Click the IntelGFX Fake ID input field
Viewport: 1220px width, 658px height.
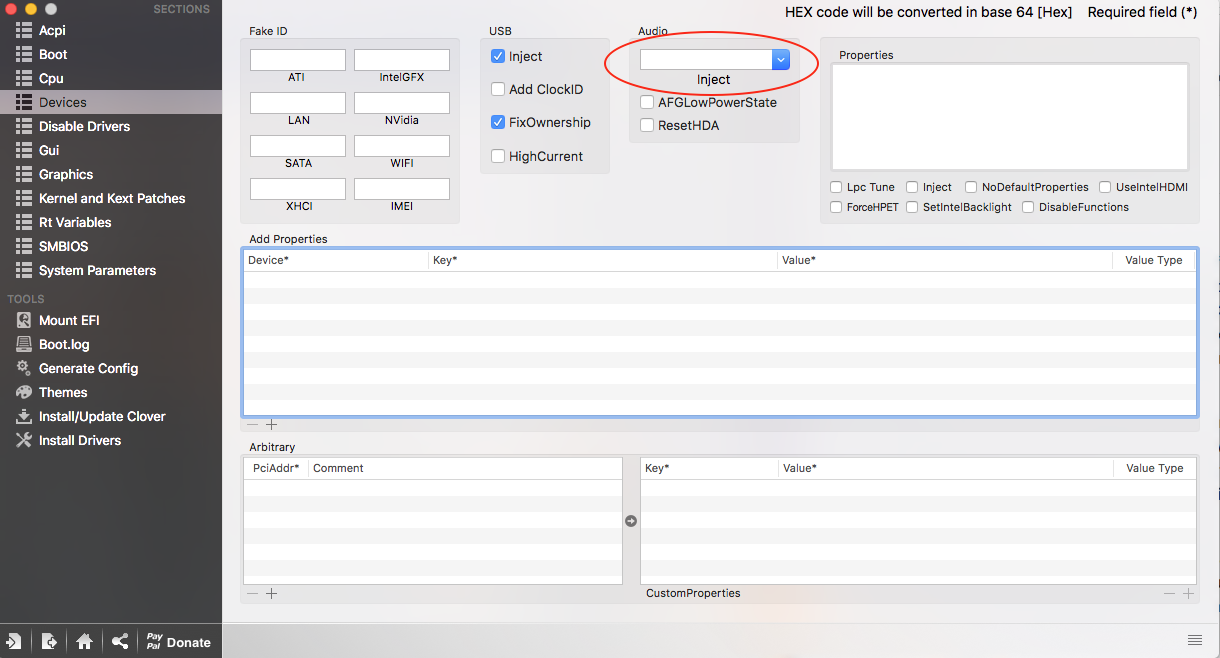point(401,60)
